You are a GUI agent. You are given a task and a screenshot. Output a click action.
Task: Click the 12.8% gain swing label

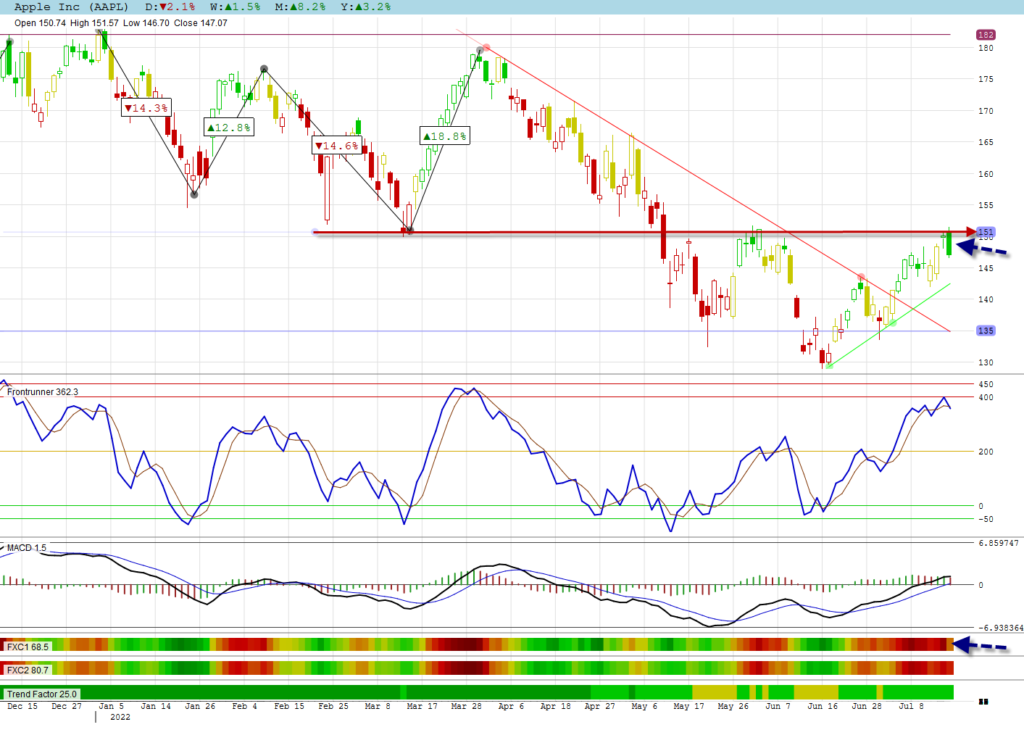(x=229, y=127)
